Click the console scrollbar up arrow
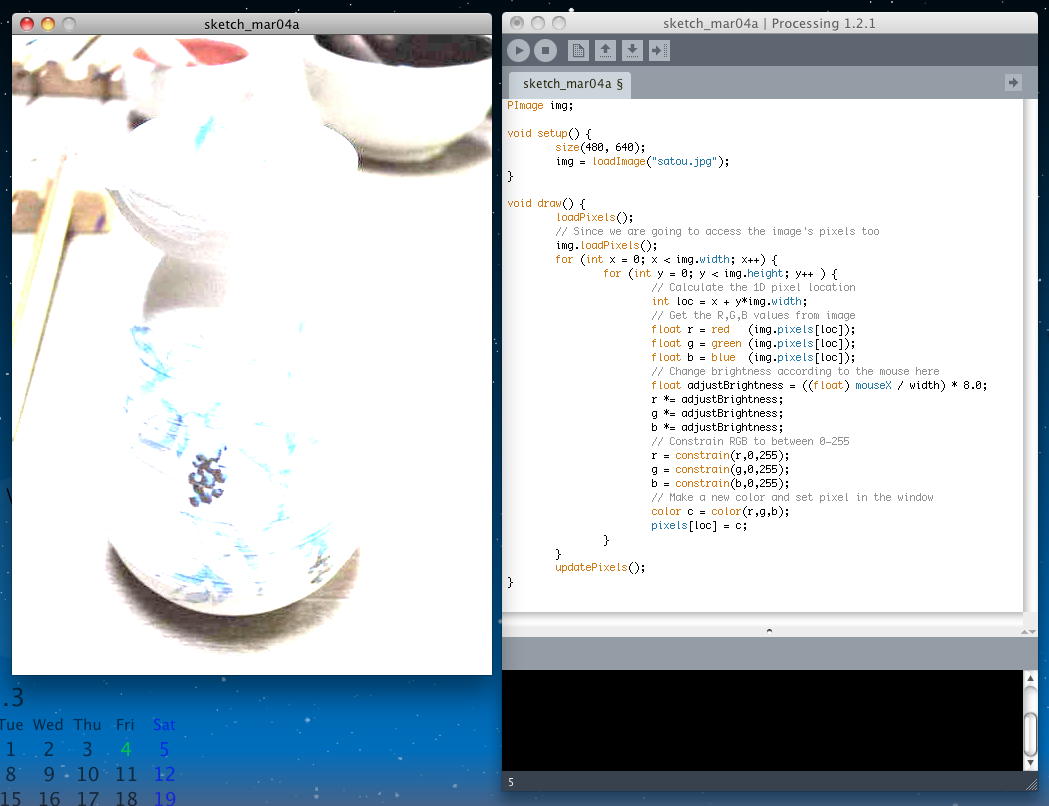Image resolution: width=1049 pixels, height=806 pixels. [1030, 678]
